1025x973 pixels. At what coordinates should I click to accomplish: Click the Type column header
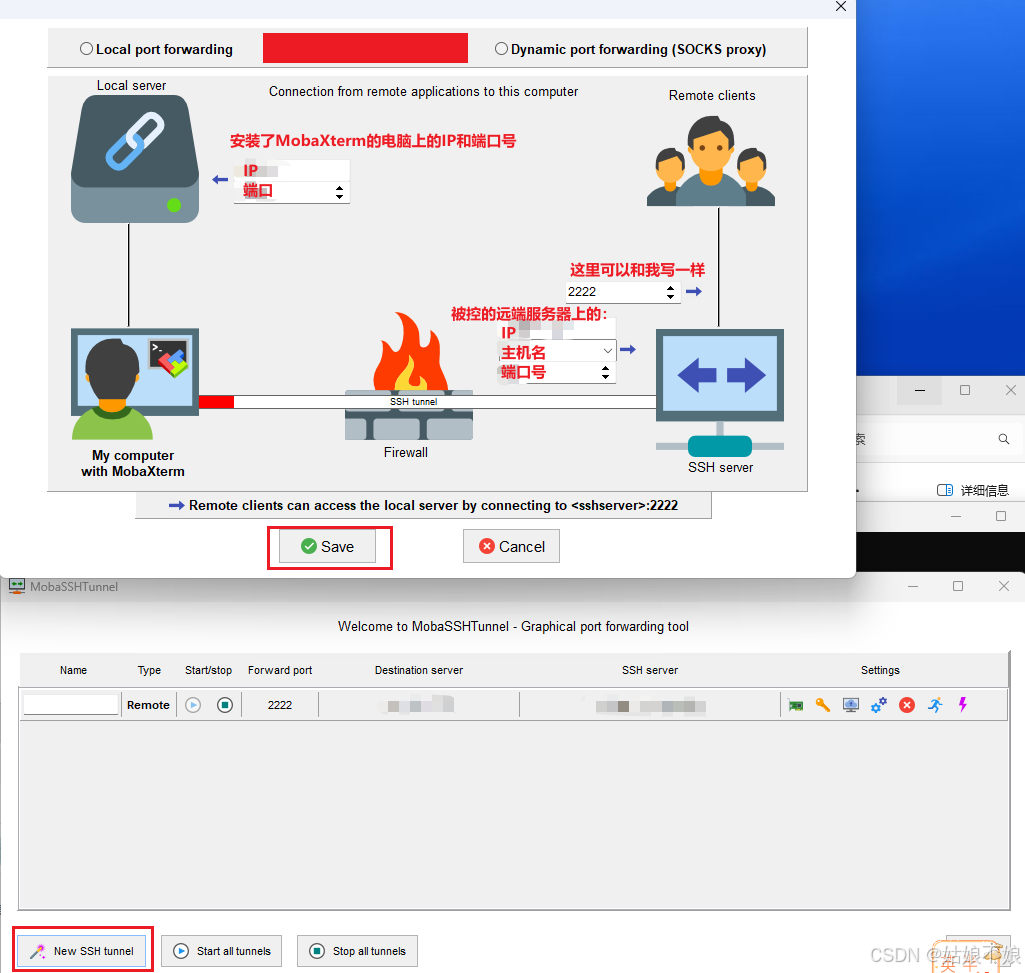click(149, 670)
